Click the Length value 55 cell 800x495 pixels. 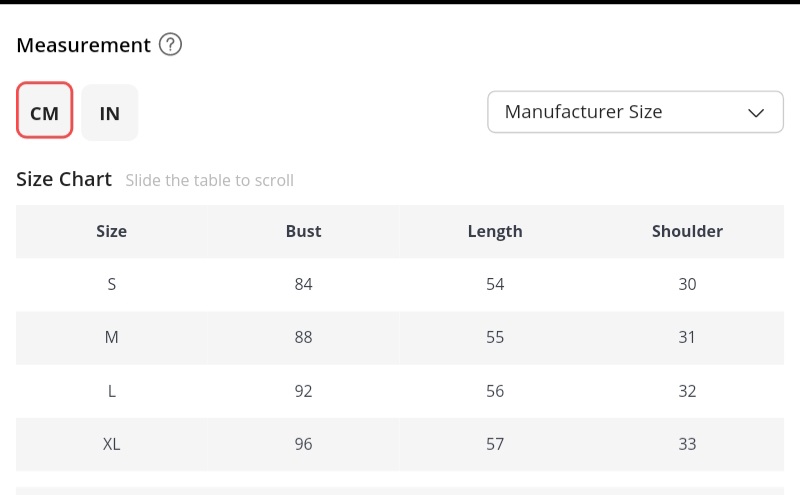click(495, 337)
